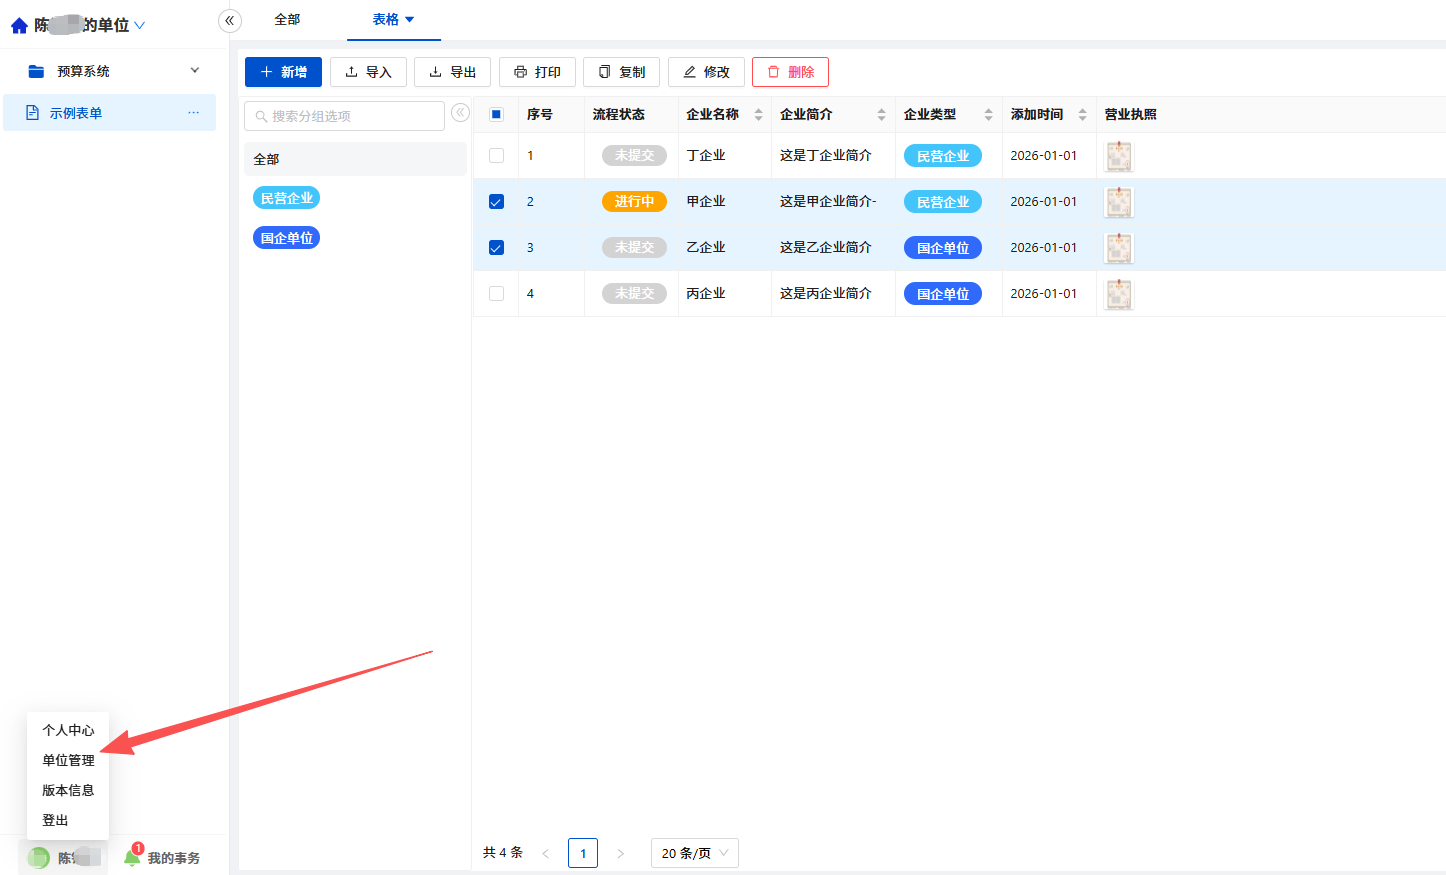Image resolution: width=1446 pixels, height=875 pixels.
Task: Check the row 4 丙企业 checkbox
Action: (496, 294)
